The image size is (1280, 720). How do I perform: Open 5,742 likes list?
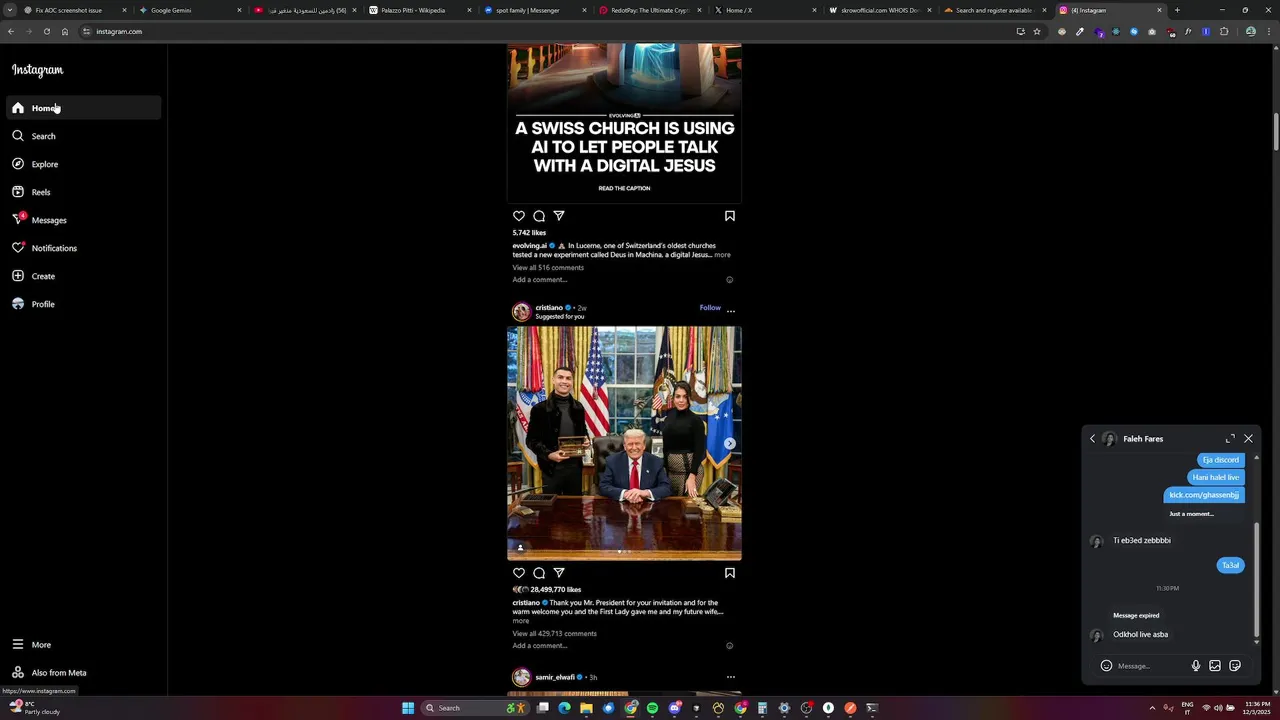click(529, 233)
